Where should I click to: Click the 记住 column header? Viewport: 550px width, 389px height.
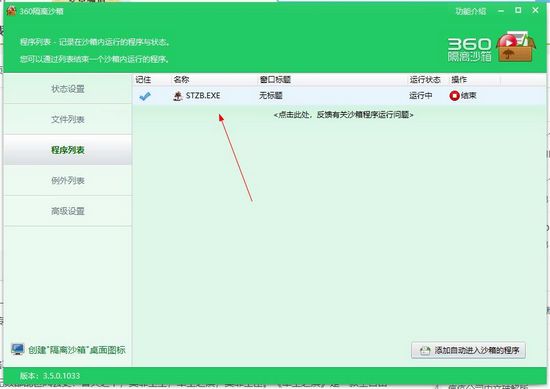coord(143,80)
